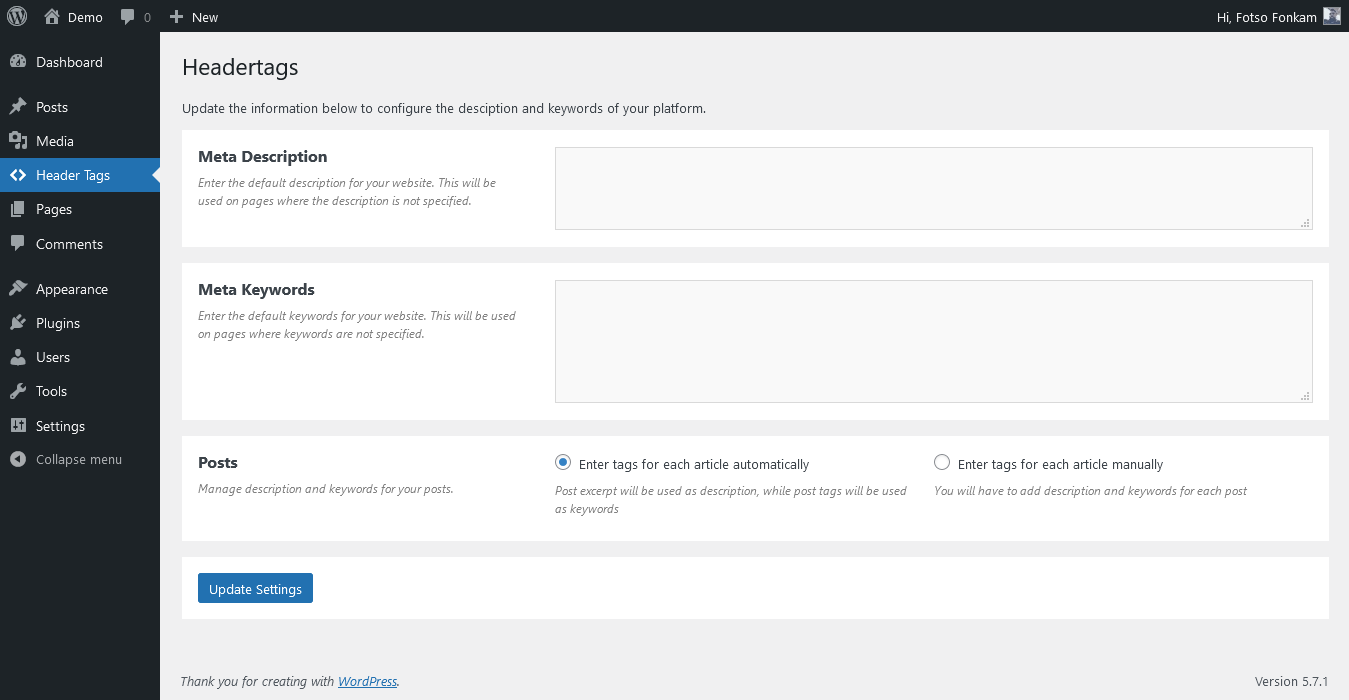The height and width of the screenshot is (700, 1349).
Task: Follow the WordPress footer link
Action: [367, 682]
